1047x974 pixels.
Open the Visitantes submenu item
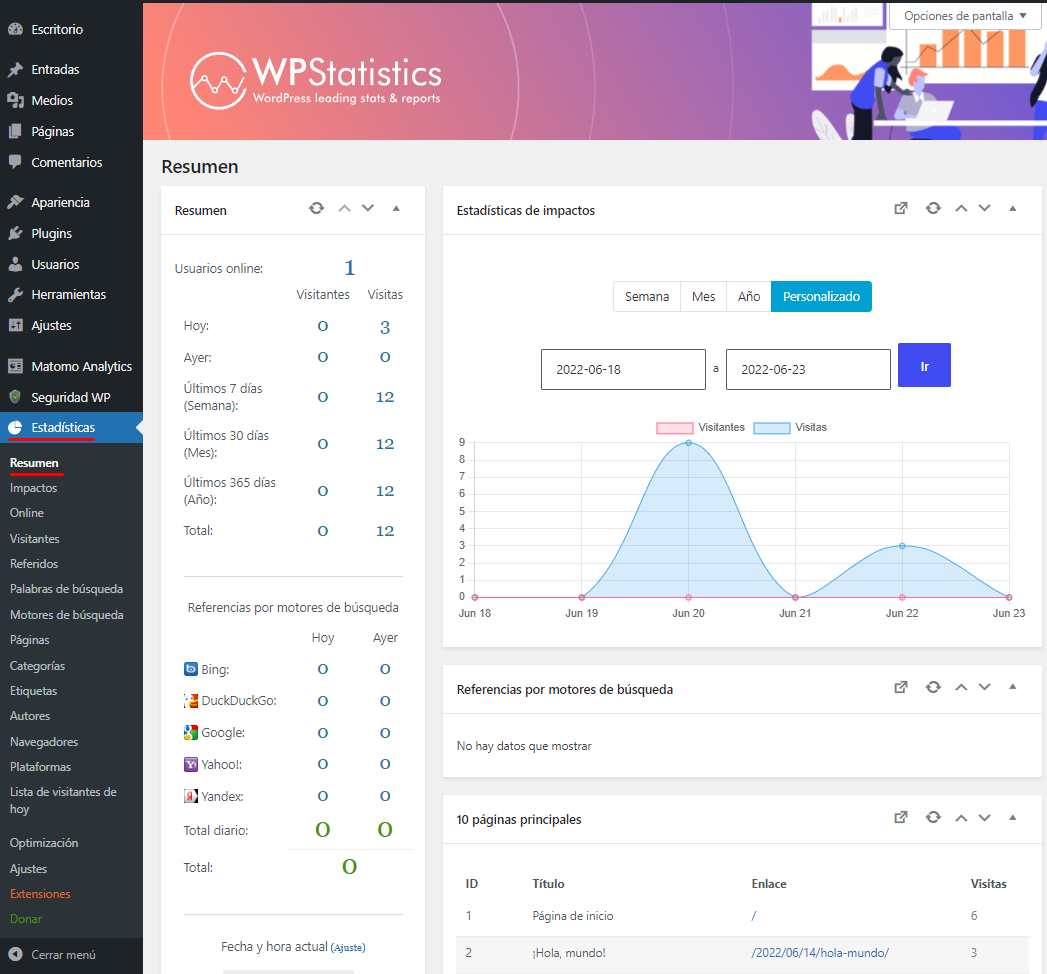point(35,539)
